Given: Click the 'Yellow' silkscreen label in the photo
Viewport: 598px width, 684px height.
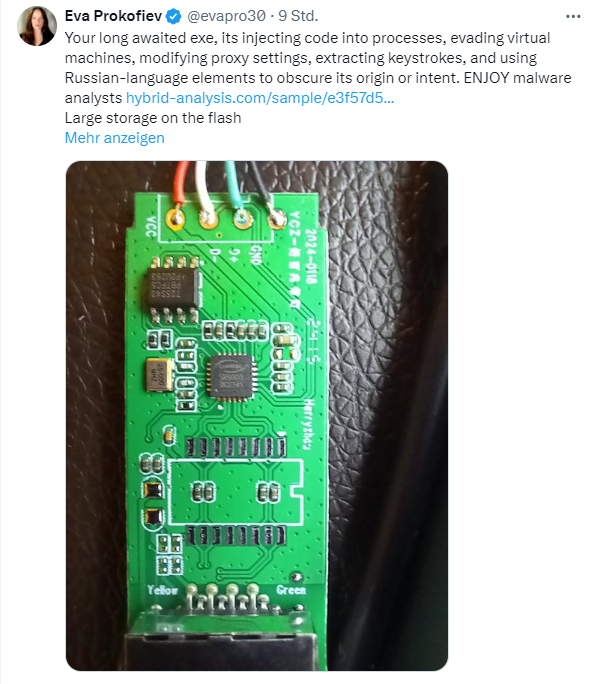Looking at the screenshot, I should [162, 590].
